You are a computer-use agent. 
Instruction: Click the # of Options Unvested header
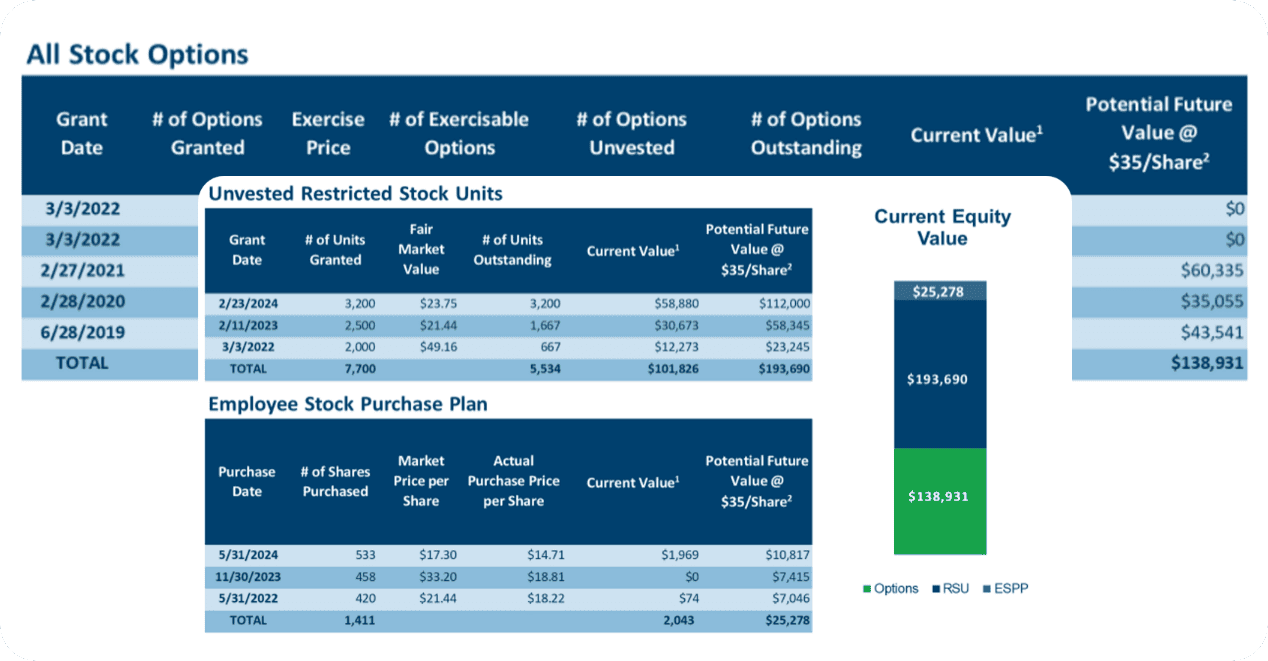pos(631,133)
